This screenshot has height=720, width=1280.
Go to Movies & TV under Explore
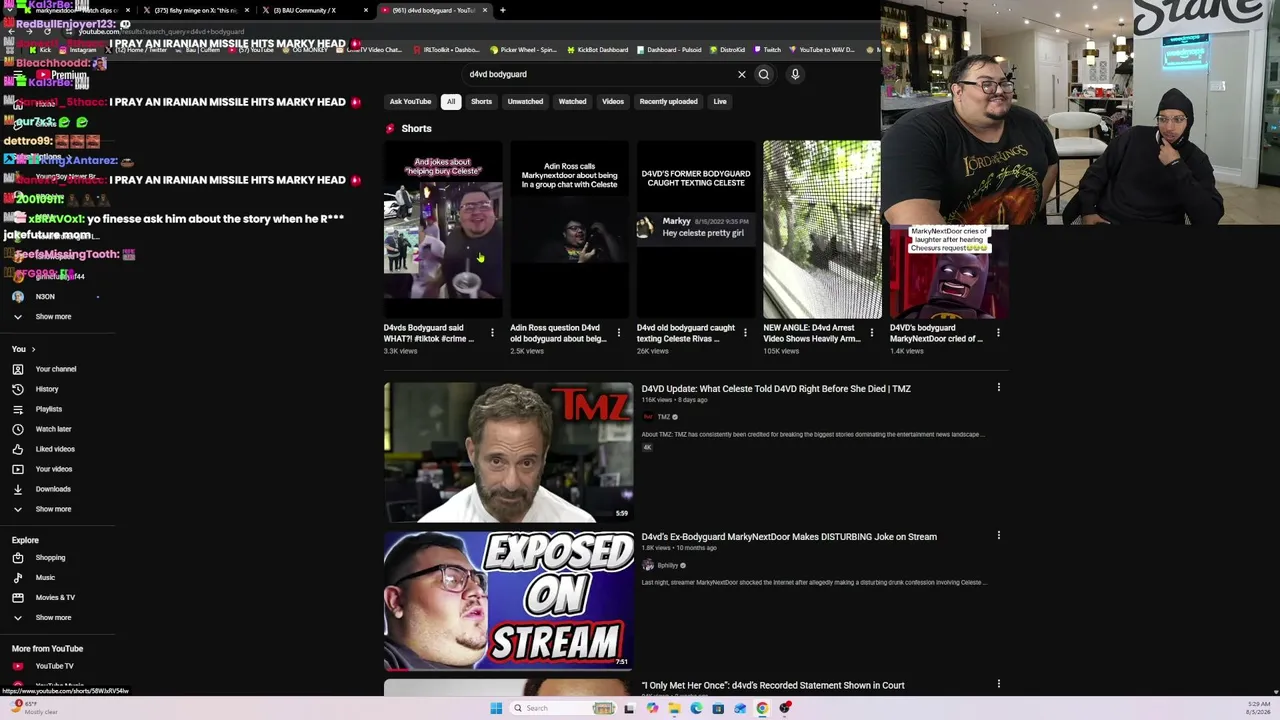[55, 598]
